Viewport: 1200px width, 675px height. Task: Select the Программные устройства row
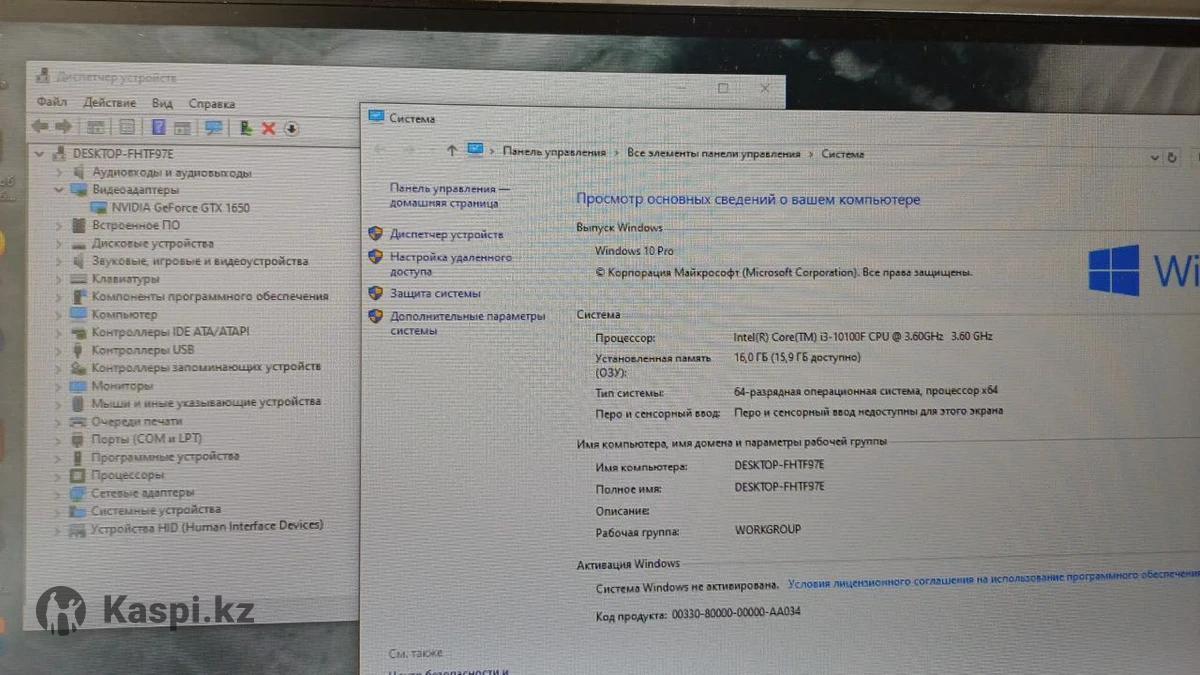tap(165, 456)
